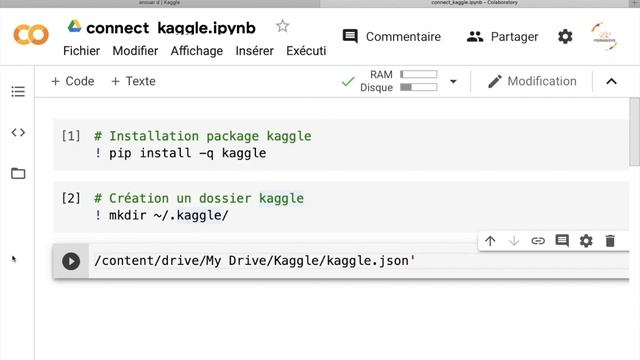Add a comment to the cell

coord(562,241)
